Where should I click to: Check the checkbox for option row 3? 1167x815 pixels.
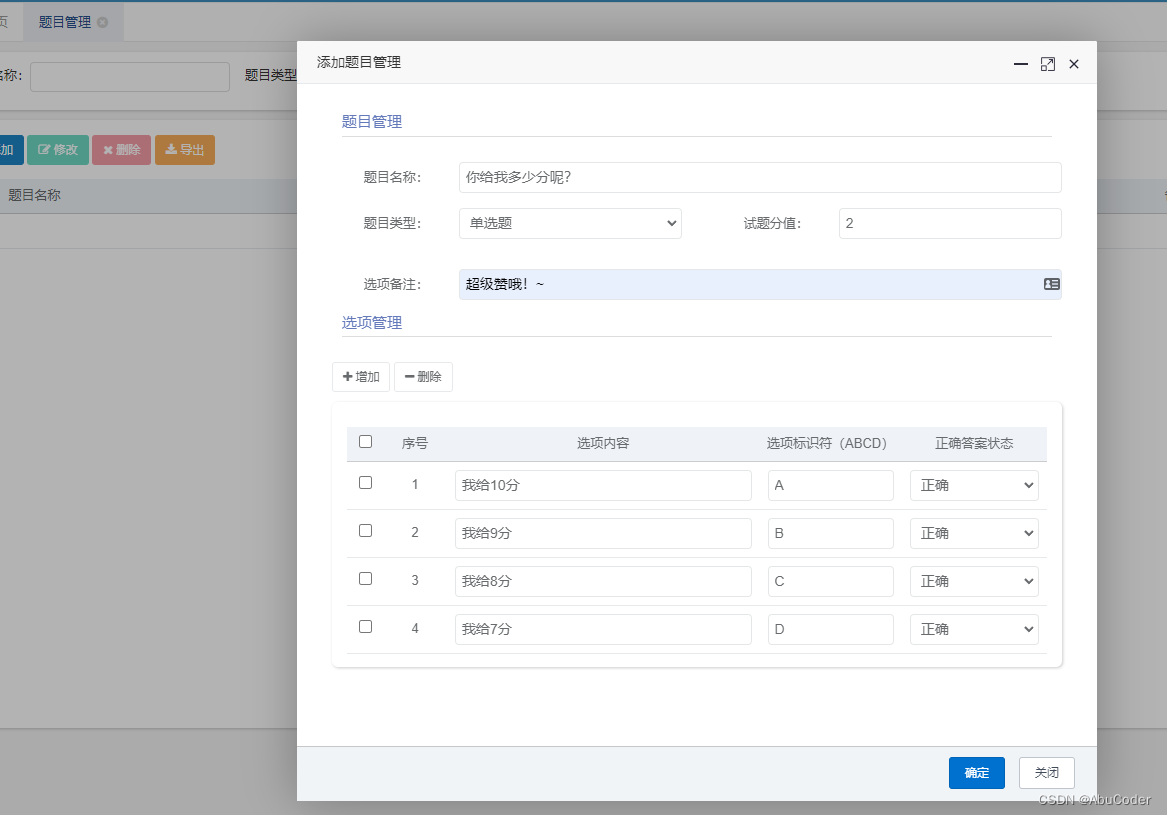pyautogui.click(x=365, y=578)
